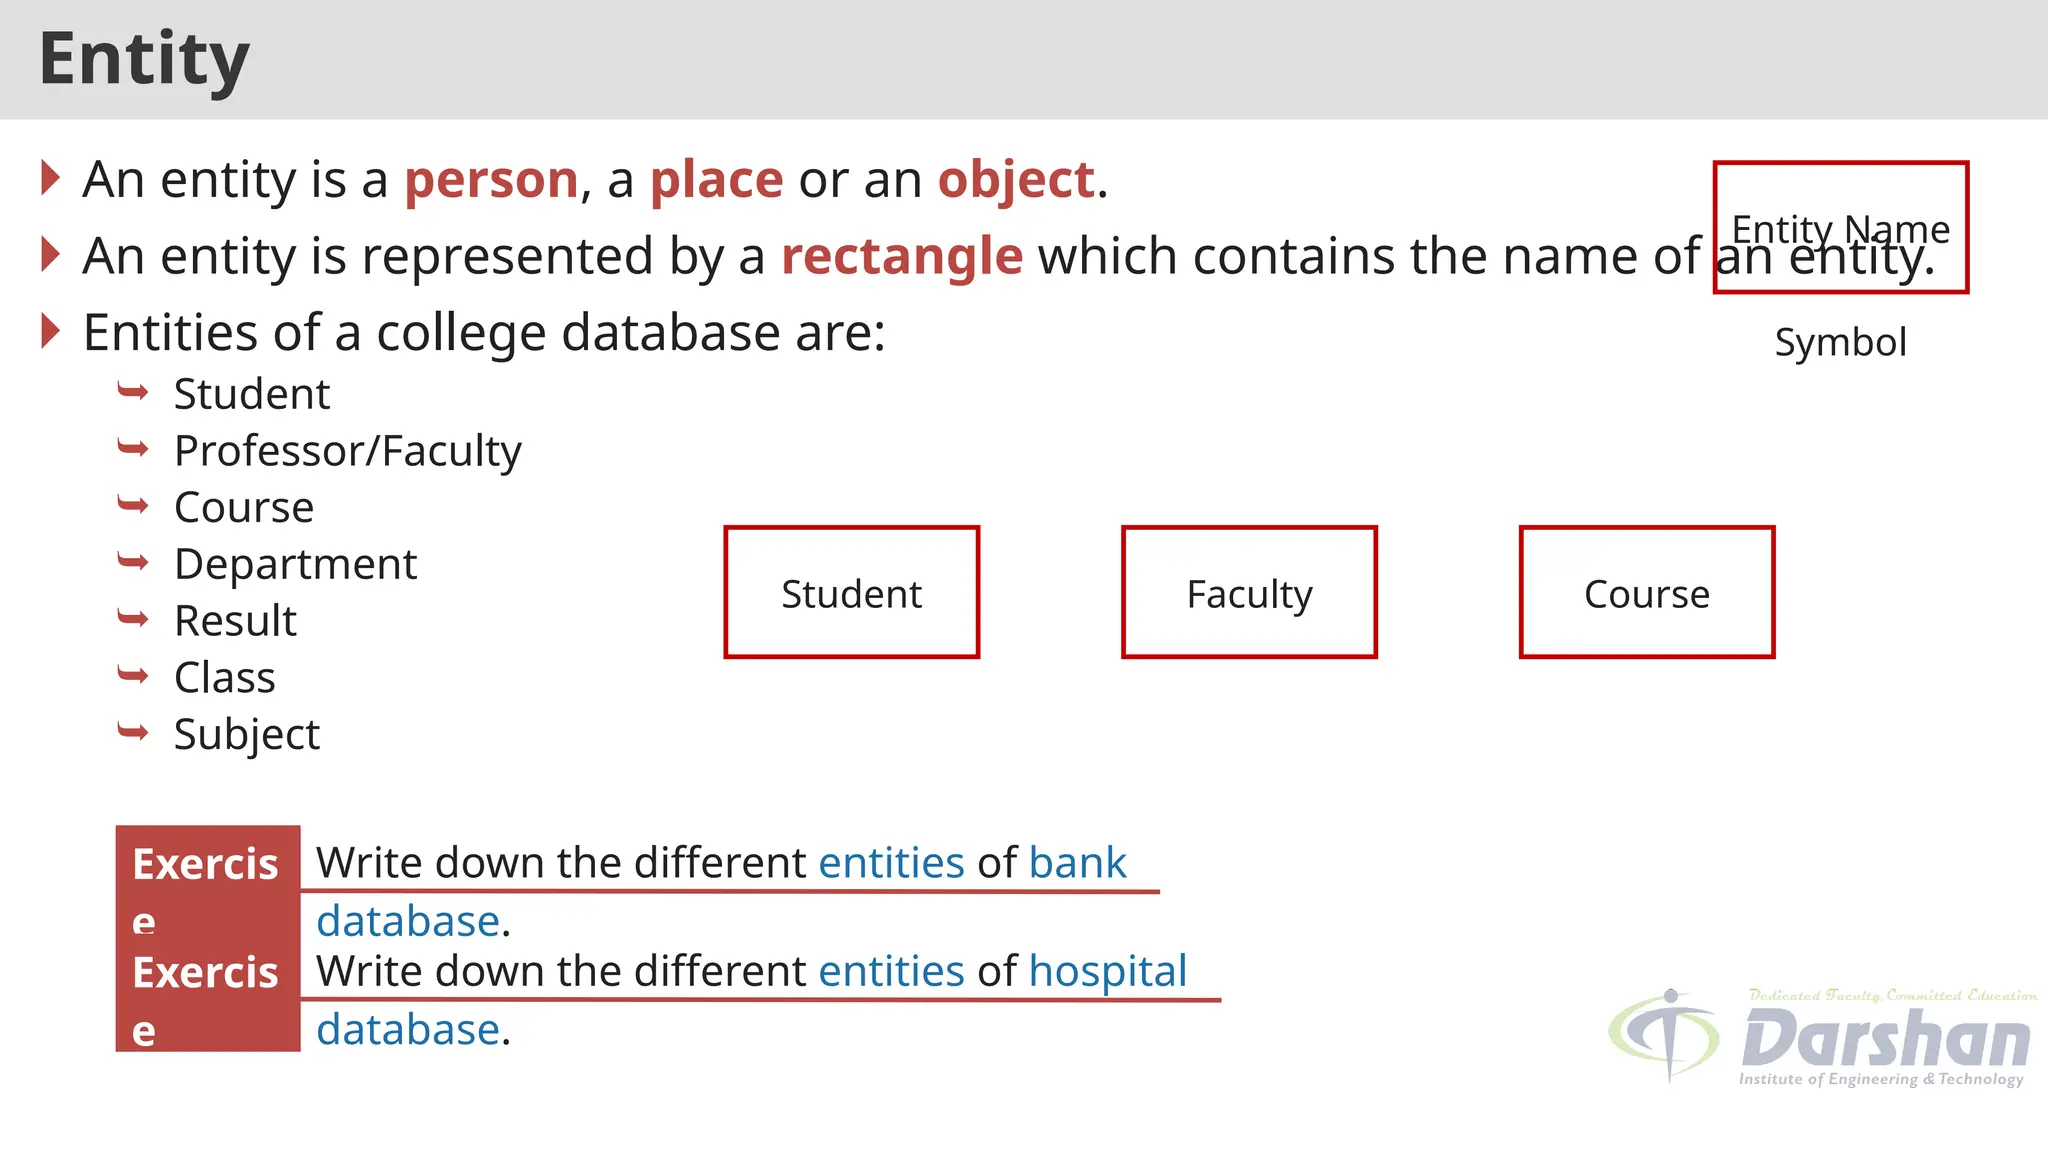Image resolution: width=2048 pixels, height=1152 pixels.
Task: Click the arrow bullet beside Class
Action: tap(133, 675)
